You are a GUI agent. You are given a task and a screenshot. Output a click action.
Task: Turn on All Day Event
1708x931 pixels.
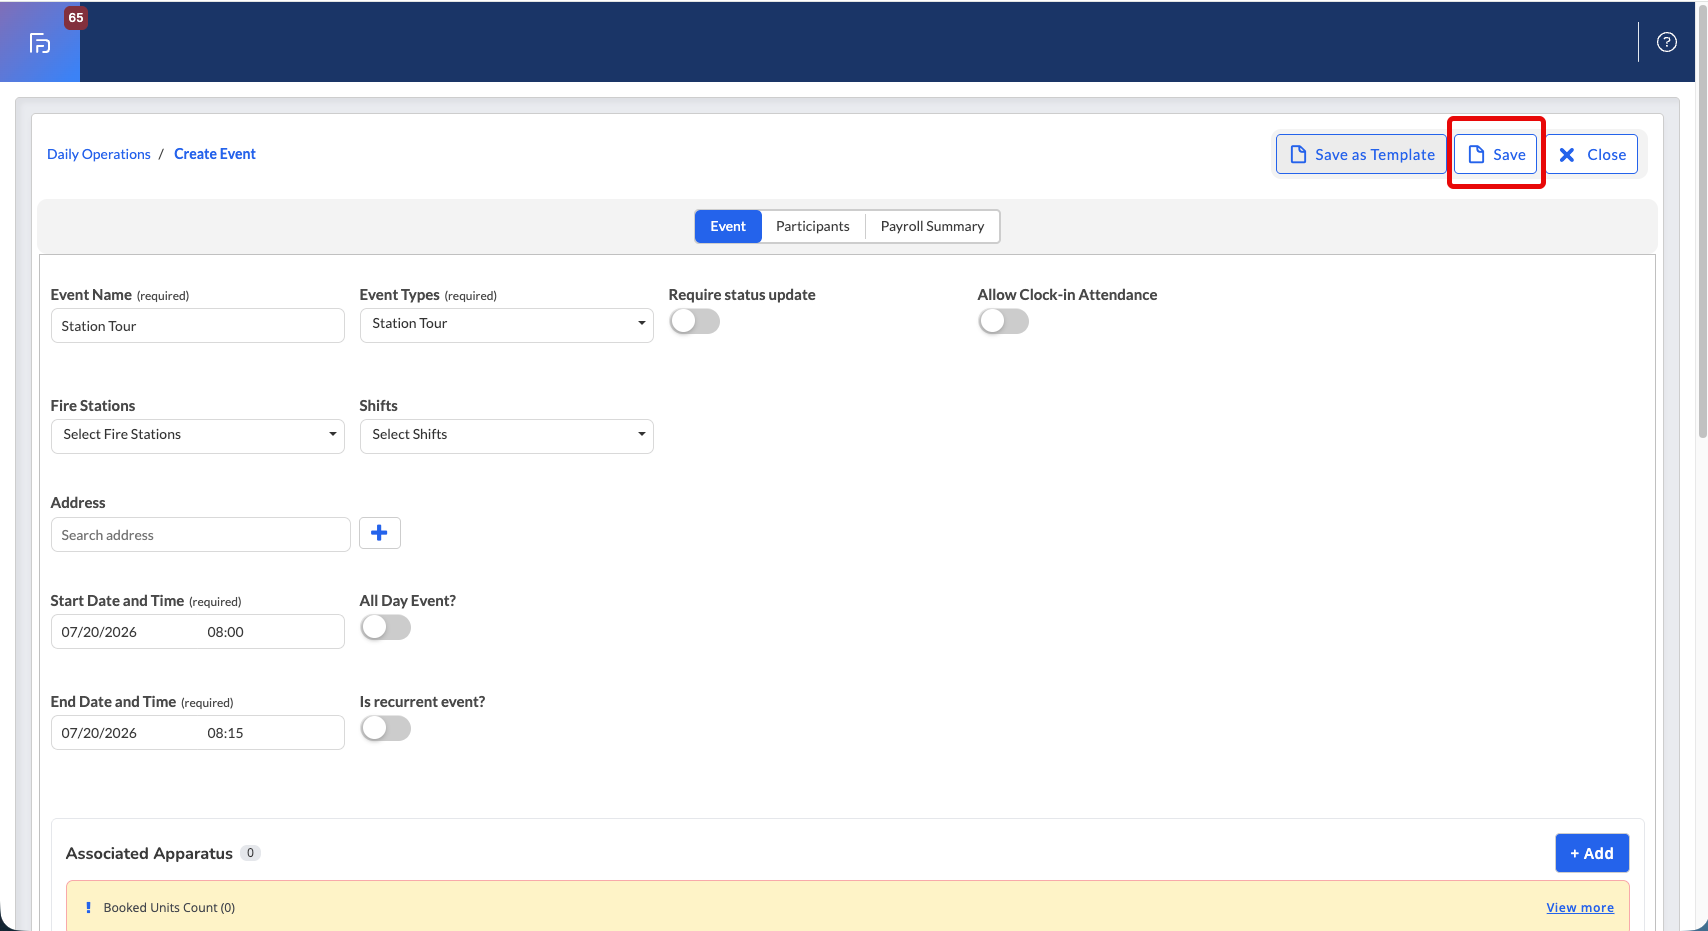(x=386, y=627)
